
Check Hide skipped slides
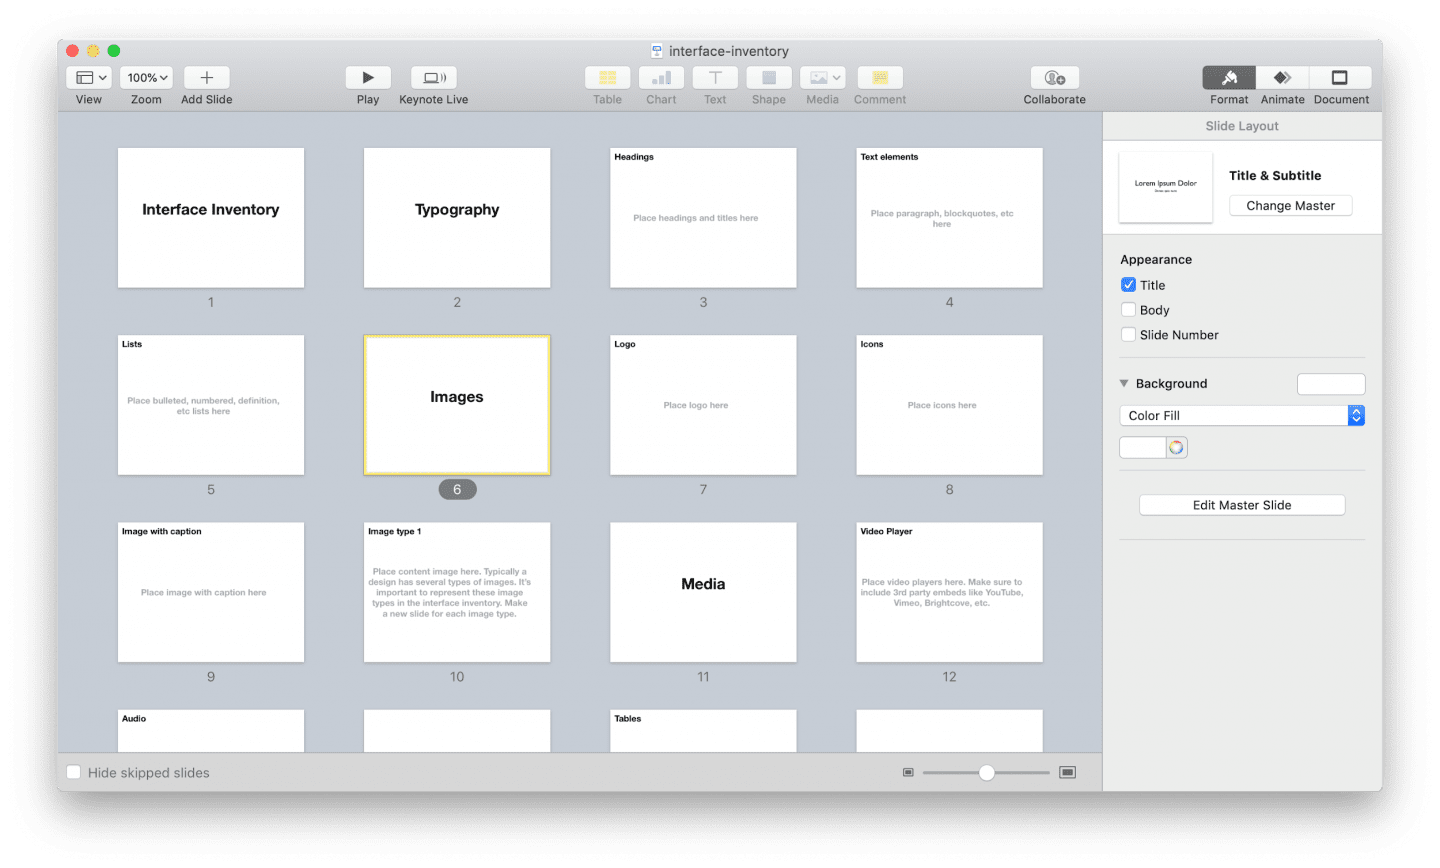[x=73, y=772]
